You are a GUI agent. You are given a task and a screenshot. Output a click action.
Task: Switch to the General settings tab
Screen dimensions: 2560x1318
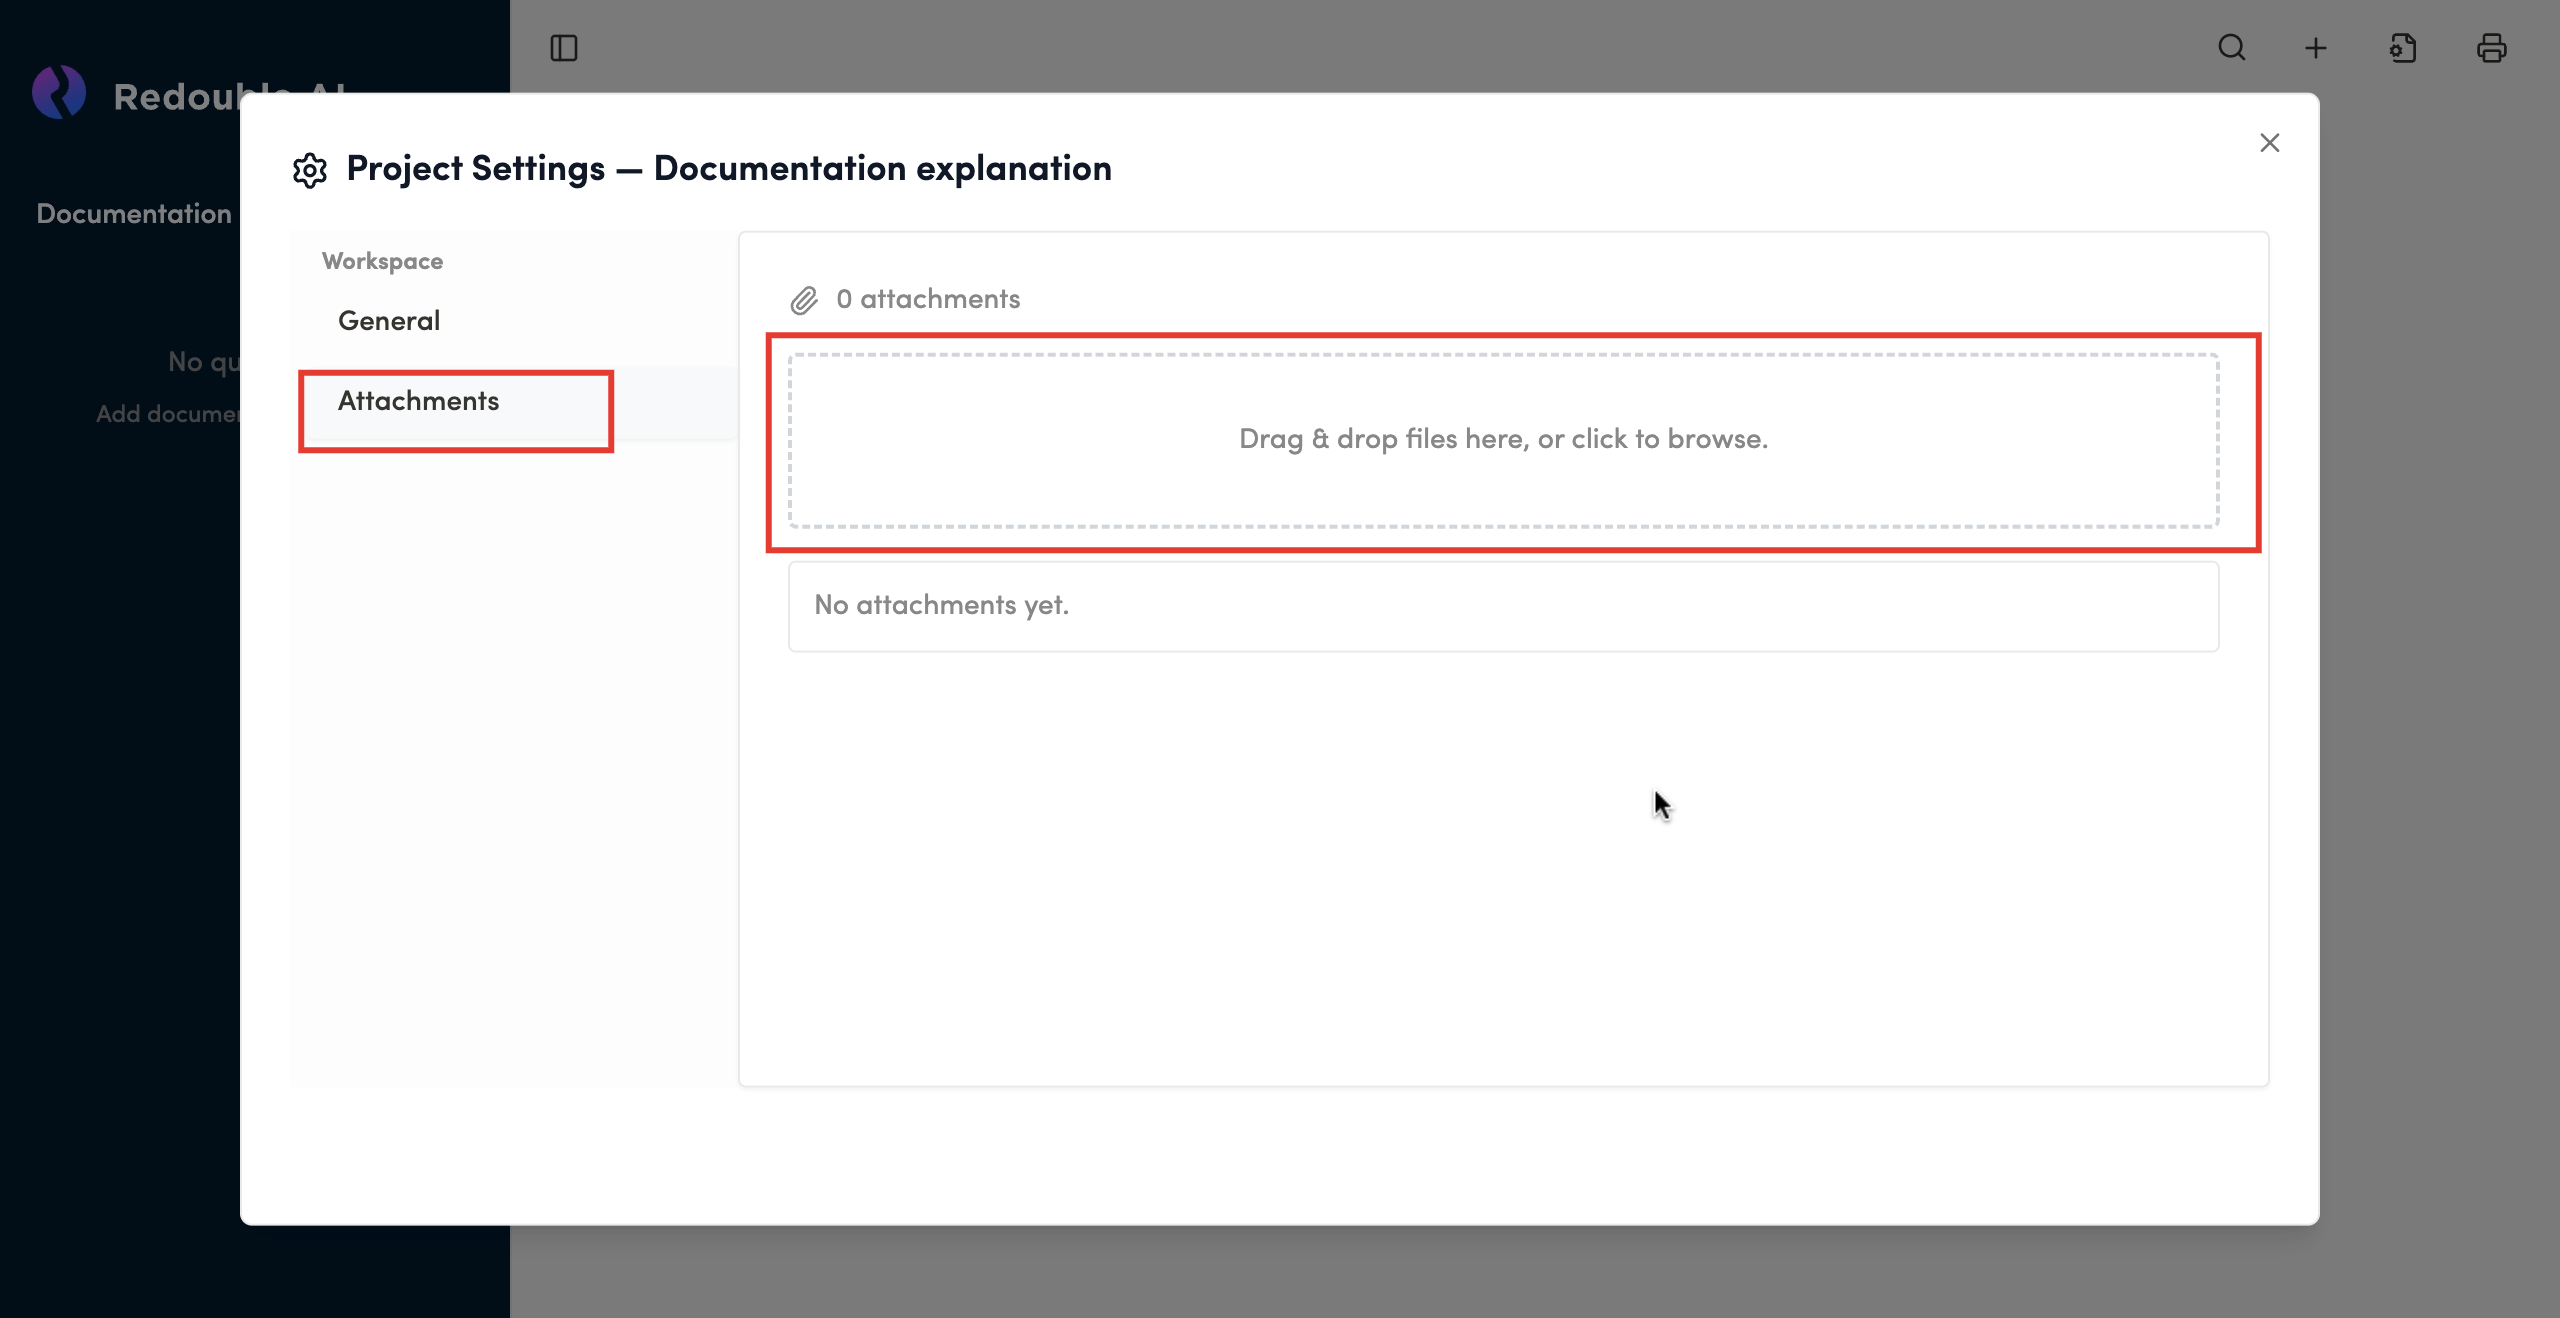[x=389, y=321]
